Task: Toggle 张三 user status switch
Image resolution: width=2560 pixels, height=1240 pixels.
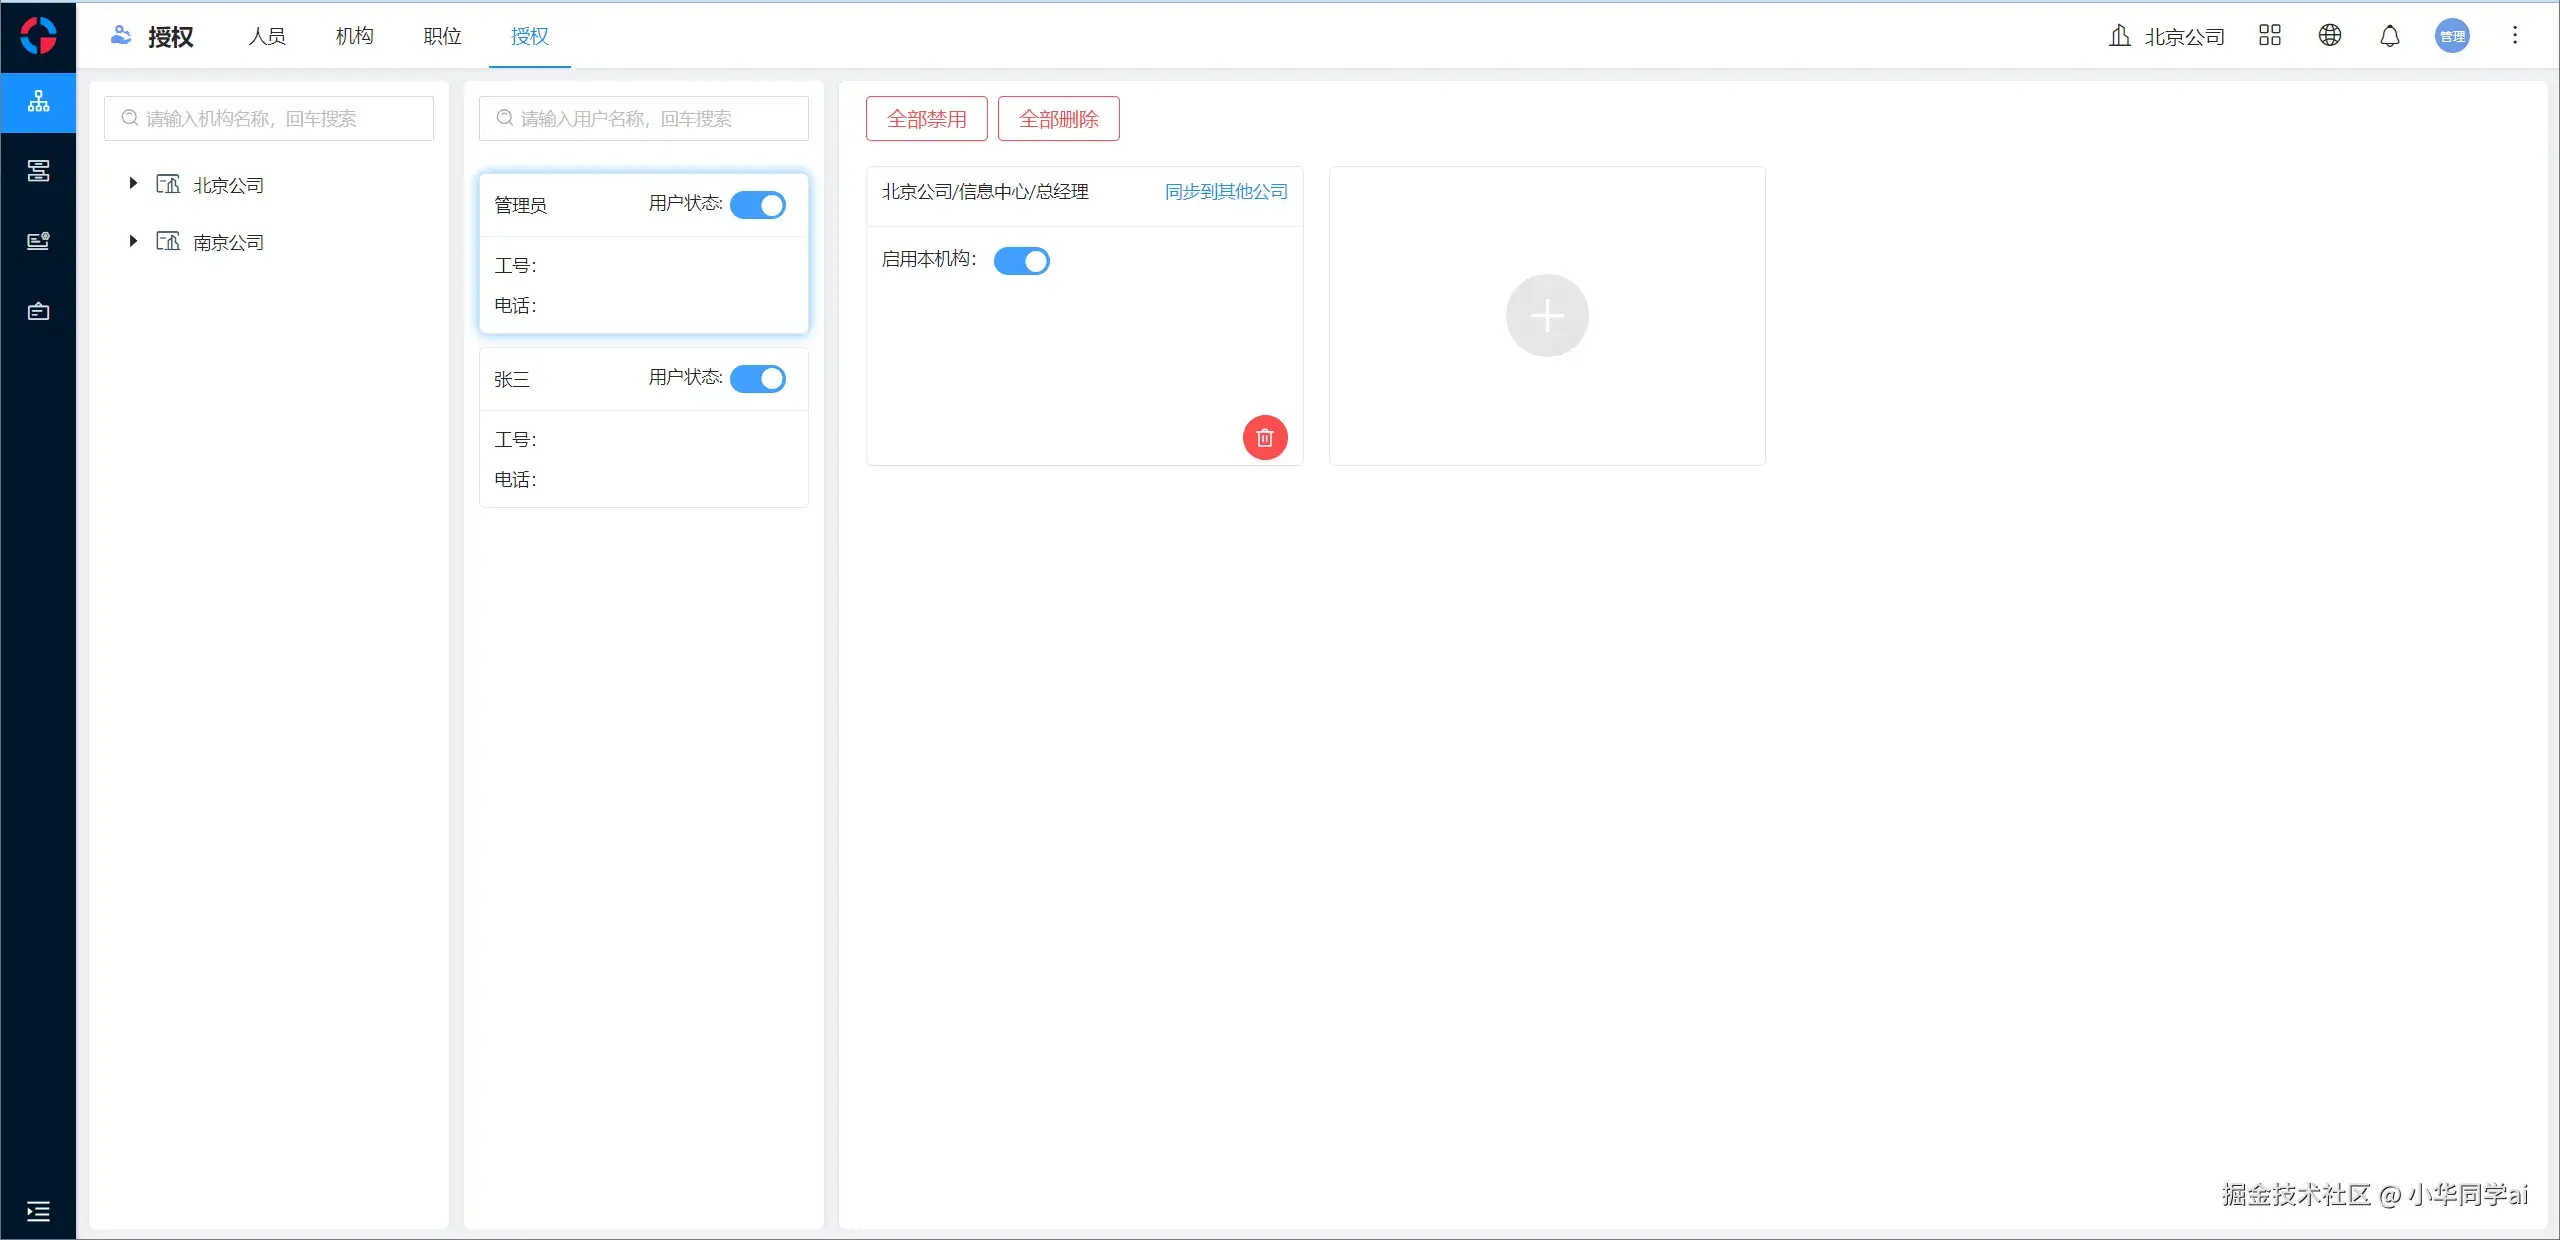Action: point(758,379)
